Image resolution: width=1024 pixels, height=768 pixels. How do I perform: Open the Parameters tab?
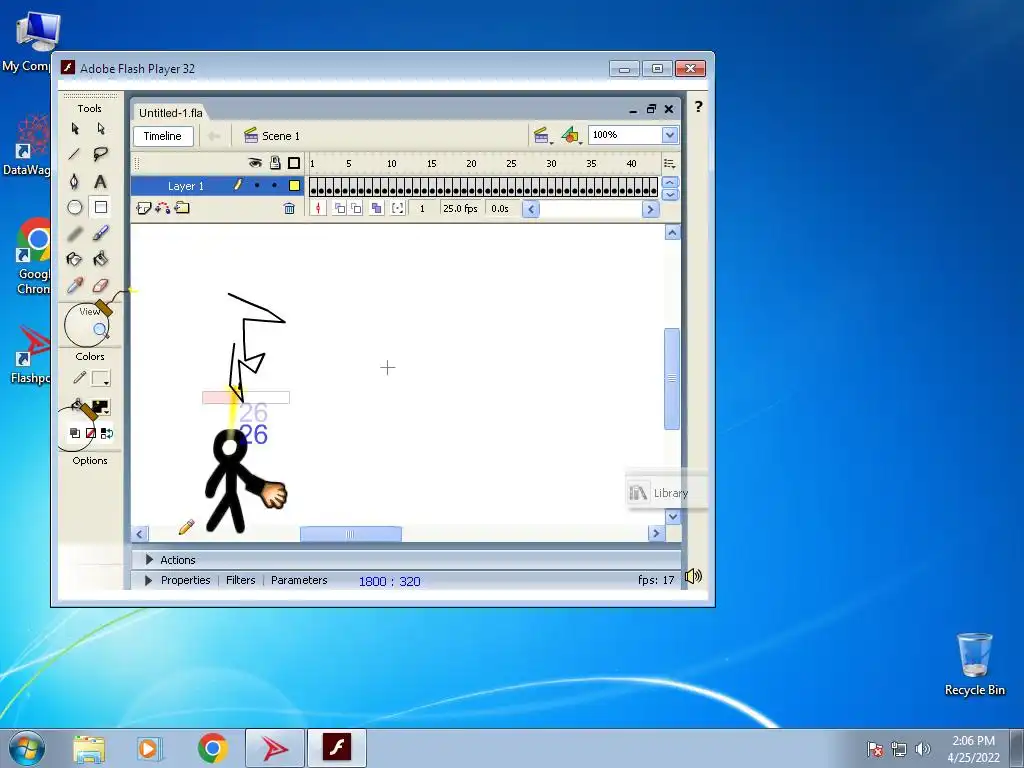pyautogui.click(x=299, y=580)
